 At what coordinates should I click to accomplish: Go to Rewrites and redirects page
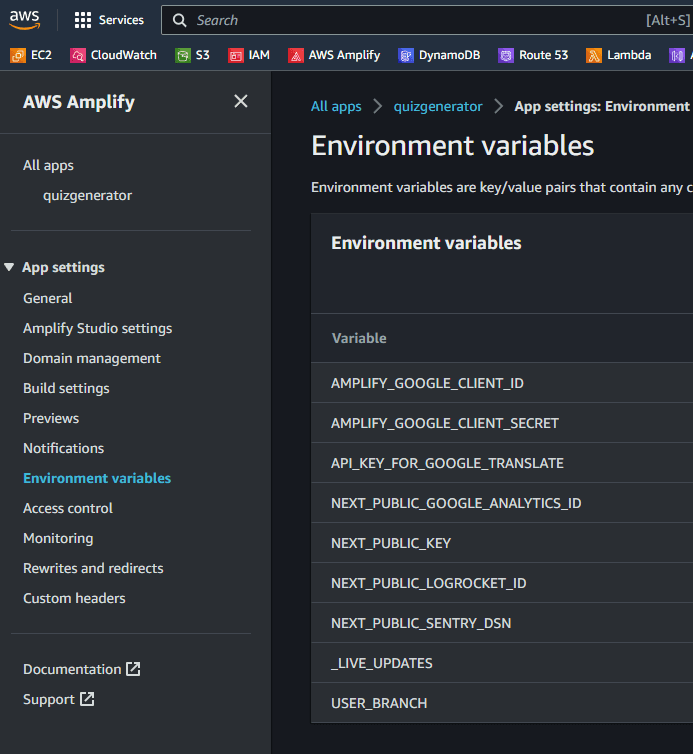93,568
